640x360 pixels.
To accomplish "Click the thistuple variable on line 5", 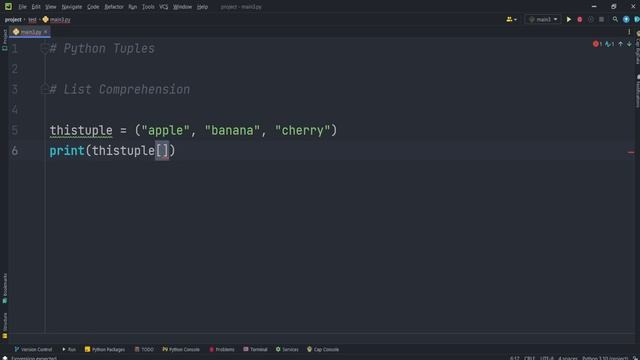I will coord(81,130).
